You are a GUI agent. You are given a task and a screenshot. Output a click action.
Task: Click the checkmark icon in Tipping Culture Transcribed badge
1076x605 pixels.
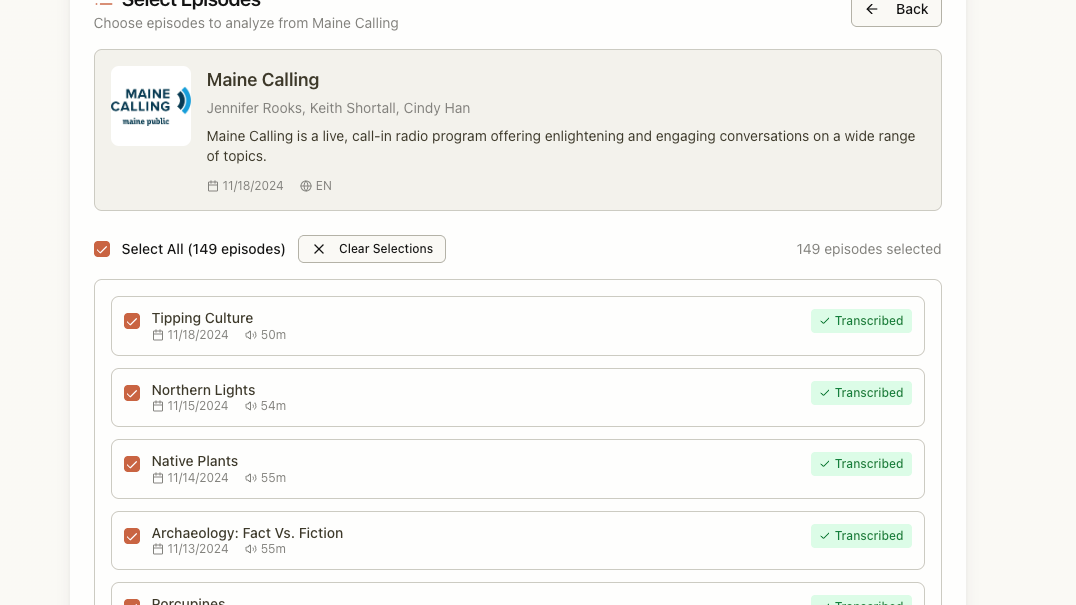tap(825, 321)
